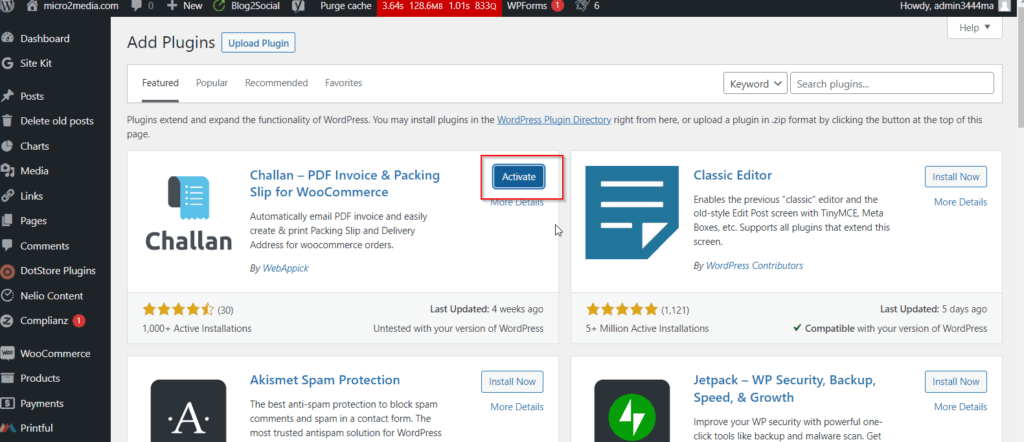Click 'Last Updated: 5 days ago' text
Viewport: 1024px width, 442px height.
coord(933,309)
